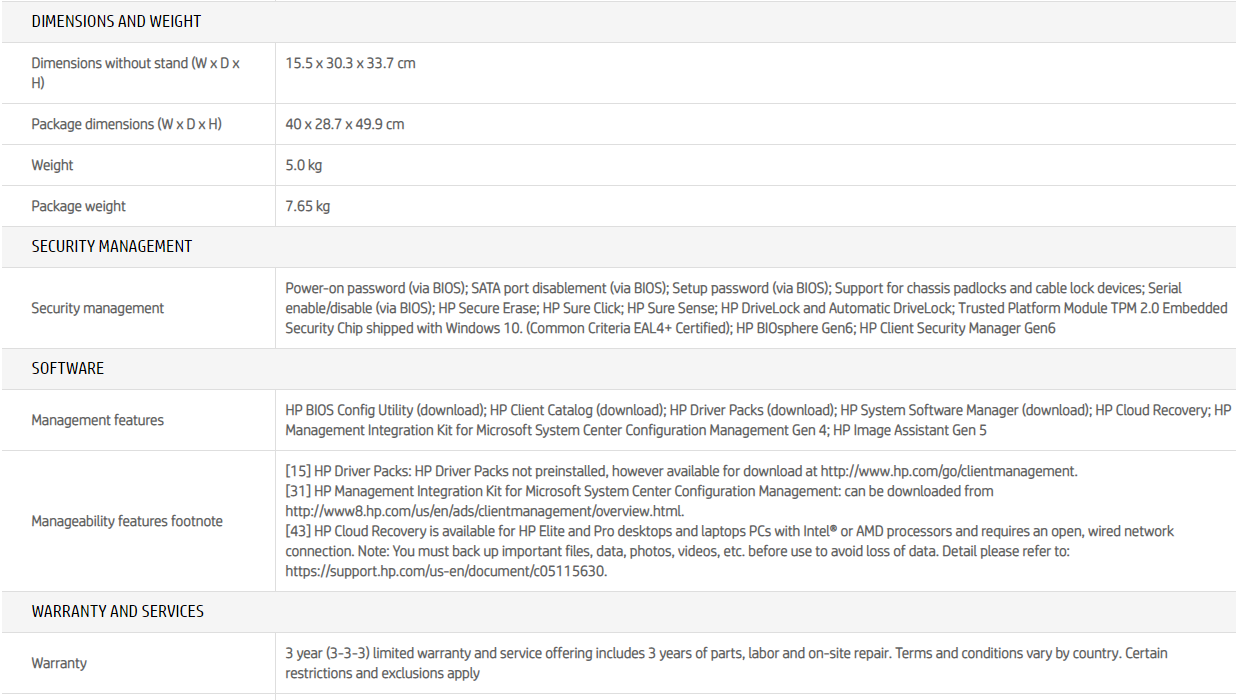Click the 'Weight' row label
The height and width of the screenshot is (700, 1236).
pos(52,165)
